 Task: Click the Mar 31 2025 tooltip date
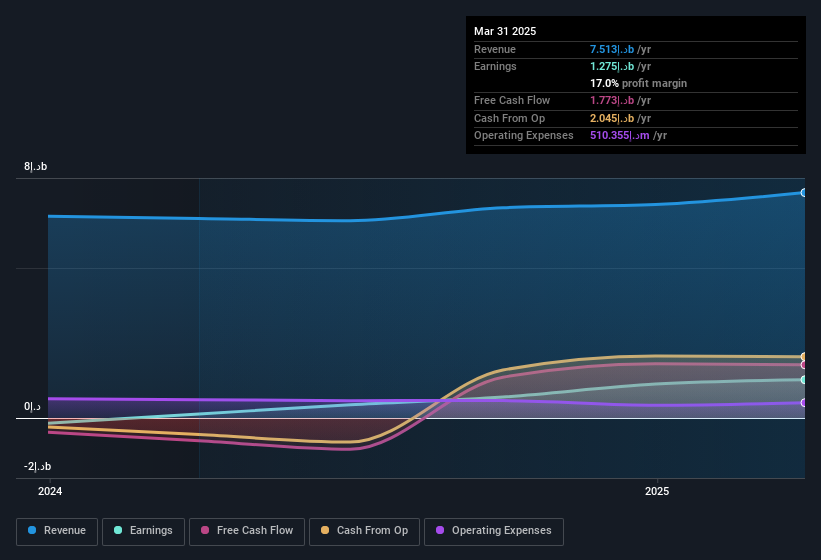click(505, 31)
